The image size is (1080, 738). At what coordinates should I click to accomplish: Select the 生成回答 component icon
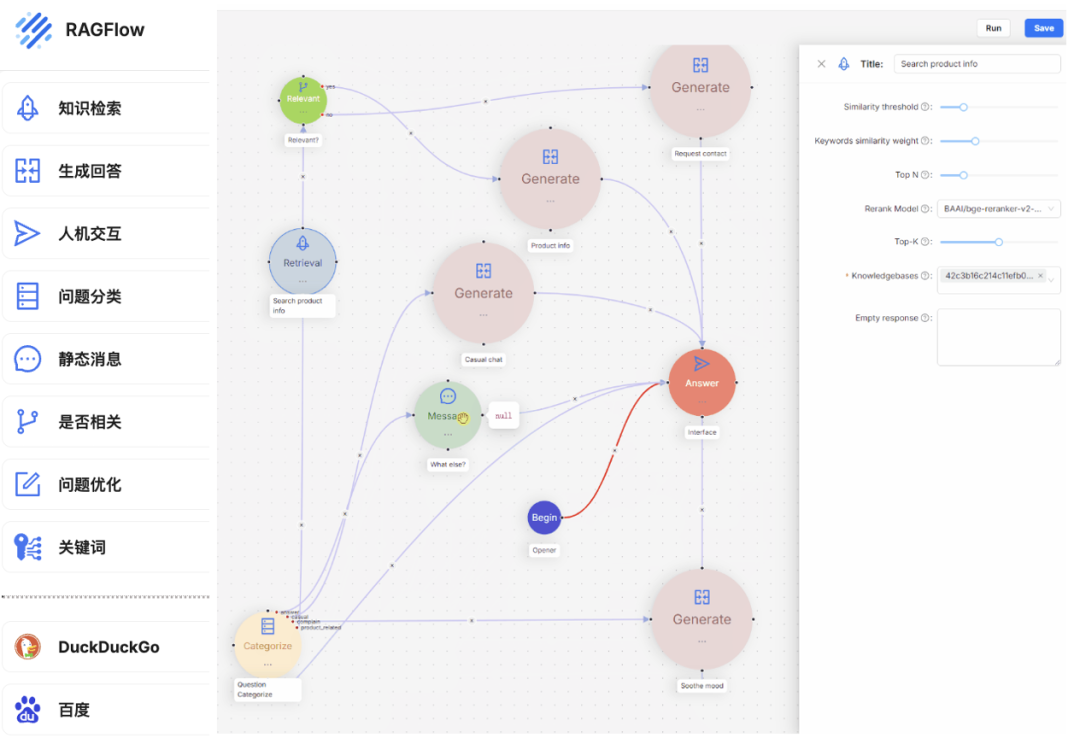[28, 171]
